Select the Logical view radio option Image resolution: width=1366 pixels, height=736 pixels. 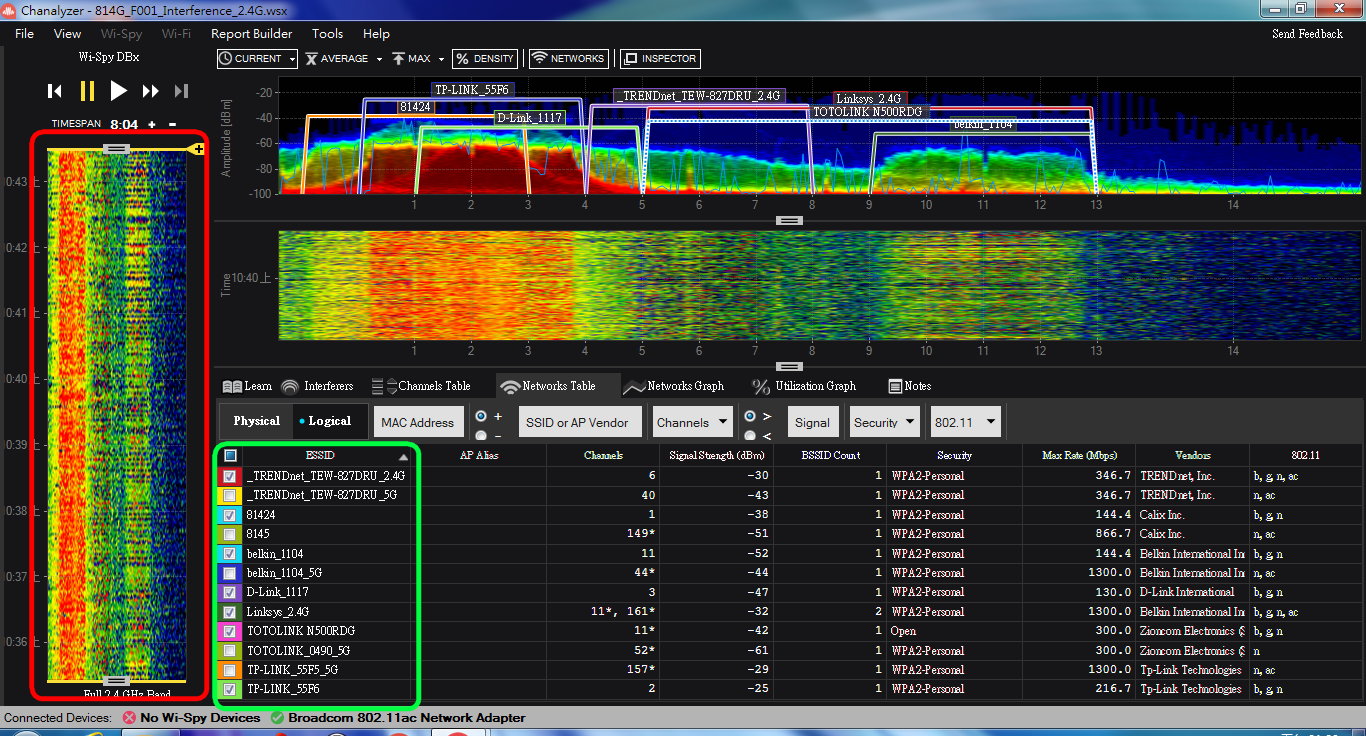[329, 421]
